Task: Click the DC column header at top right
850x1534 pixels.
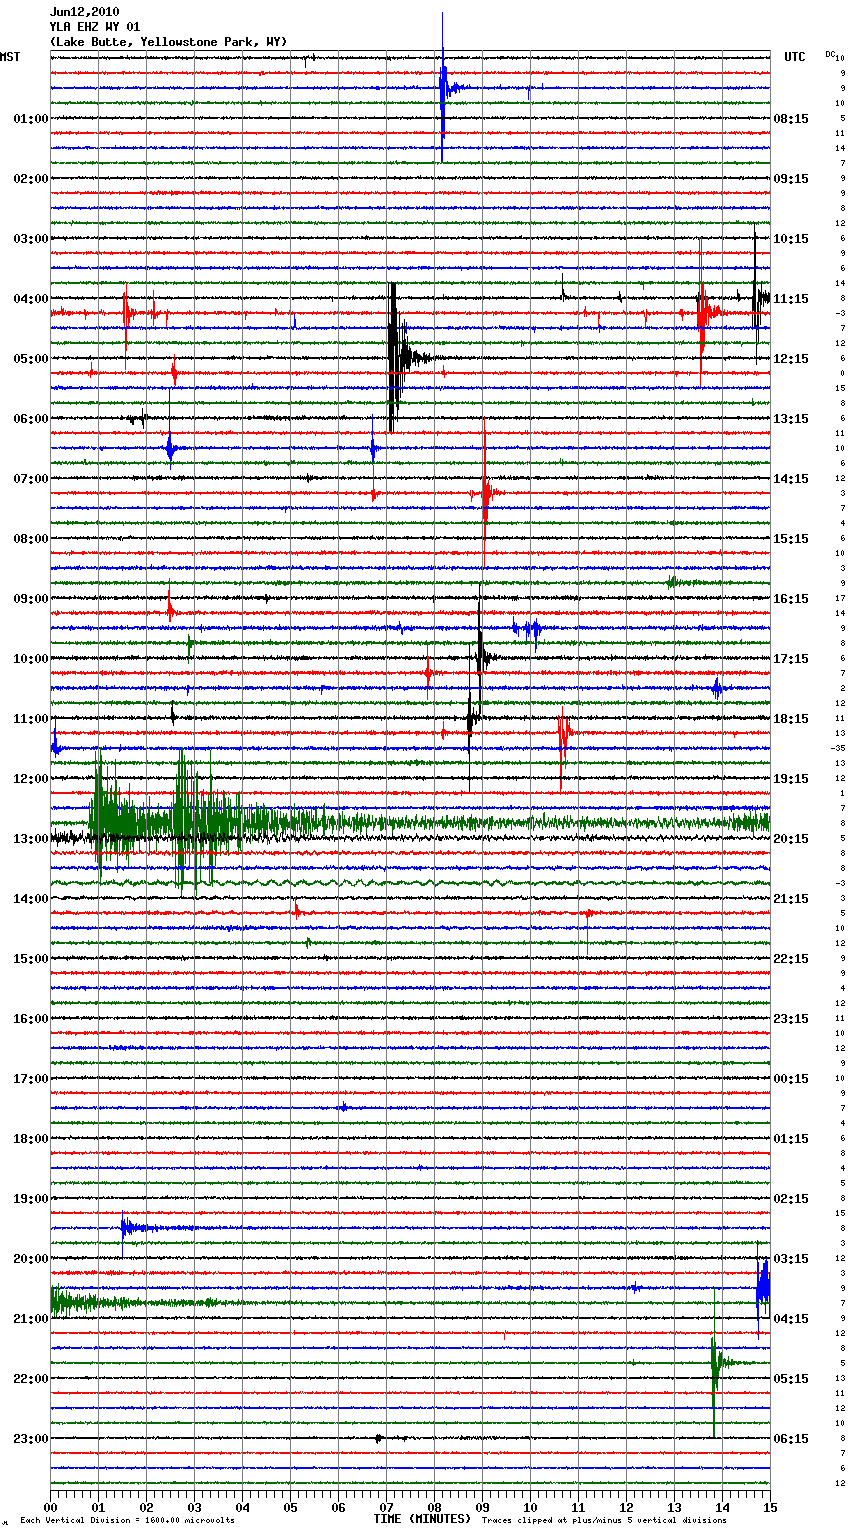Action: click(x=830, y=54)
